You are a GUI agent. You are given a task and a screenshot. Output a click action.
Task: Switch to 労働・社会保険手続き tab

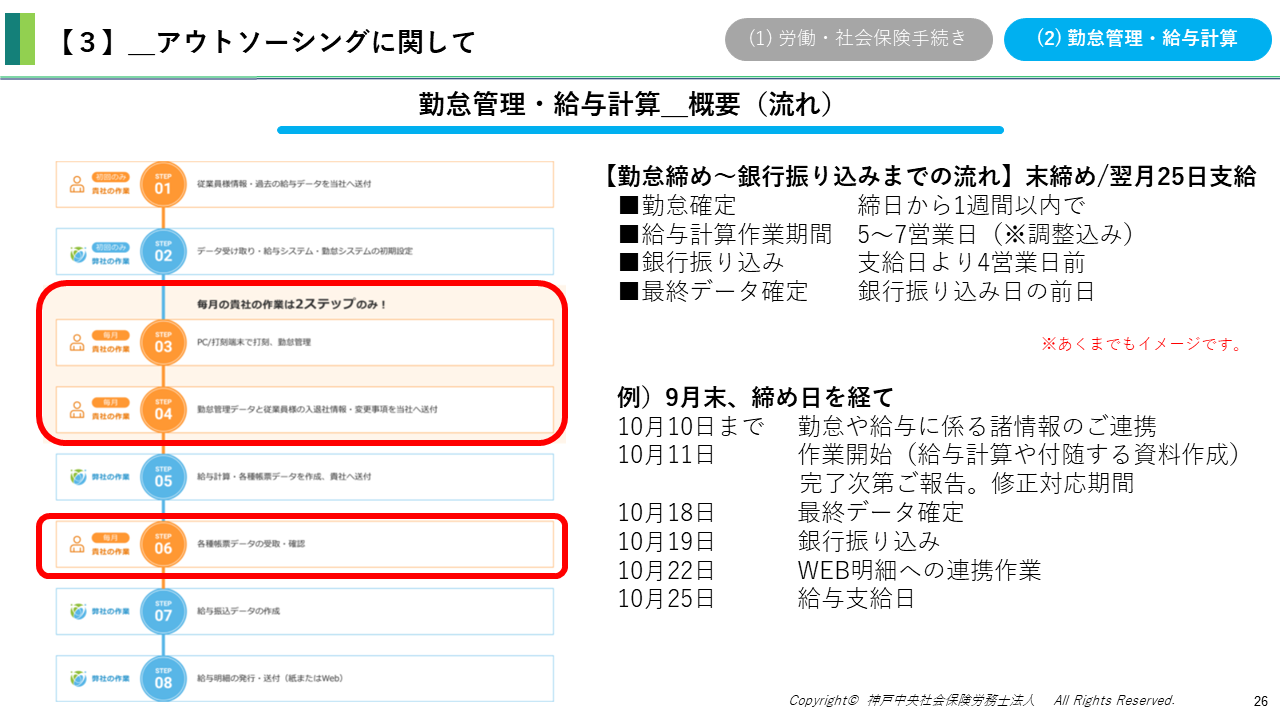858,39
